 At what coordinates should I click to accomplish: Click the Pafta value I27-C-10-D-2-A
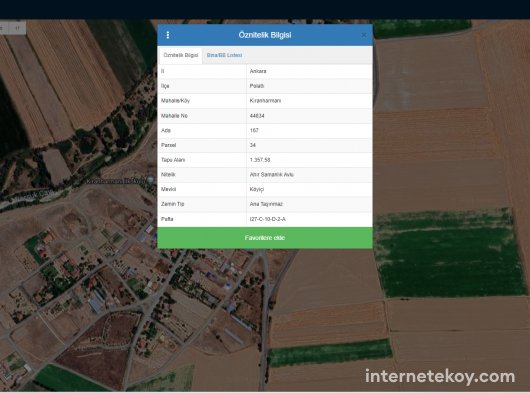click(267, 219)
